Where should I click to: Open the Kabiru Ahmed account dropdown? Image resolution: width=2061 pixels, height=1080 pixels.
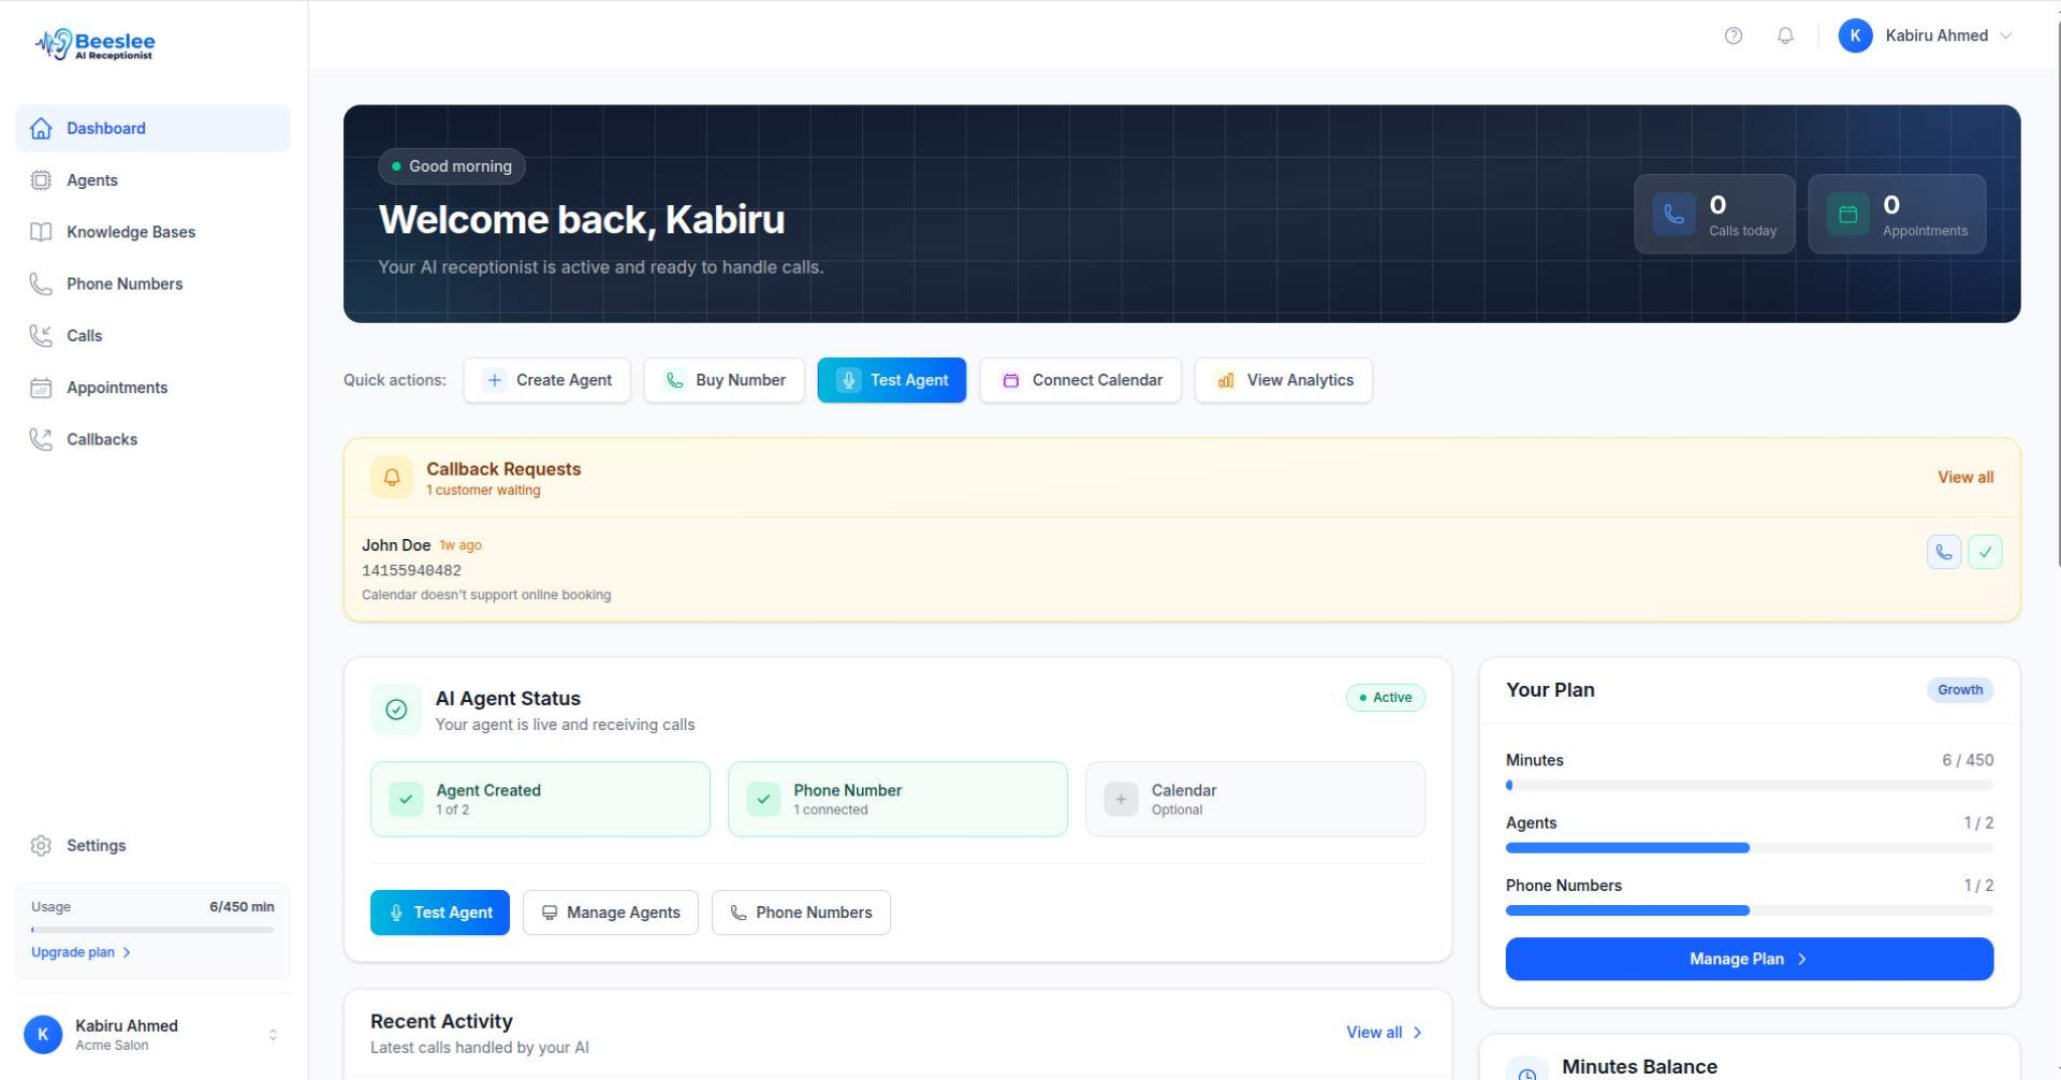pos(1926,36)
